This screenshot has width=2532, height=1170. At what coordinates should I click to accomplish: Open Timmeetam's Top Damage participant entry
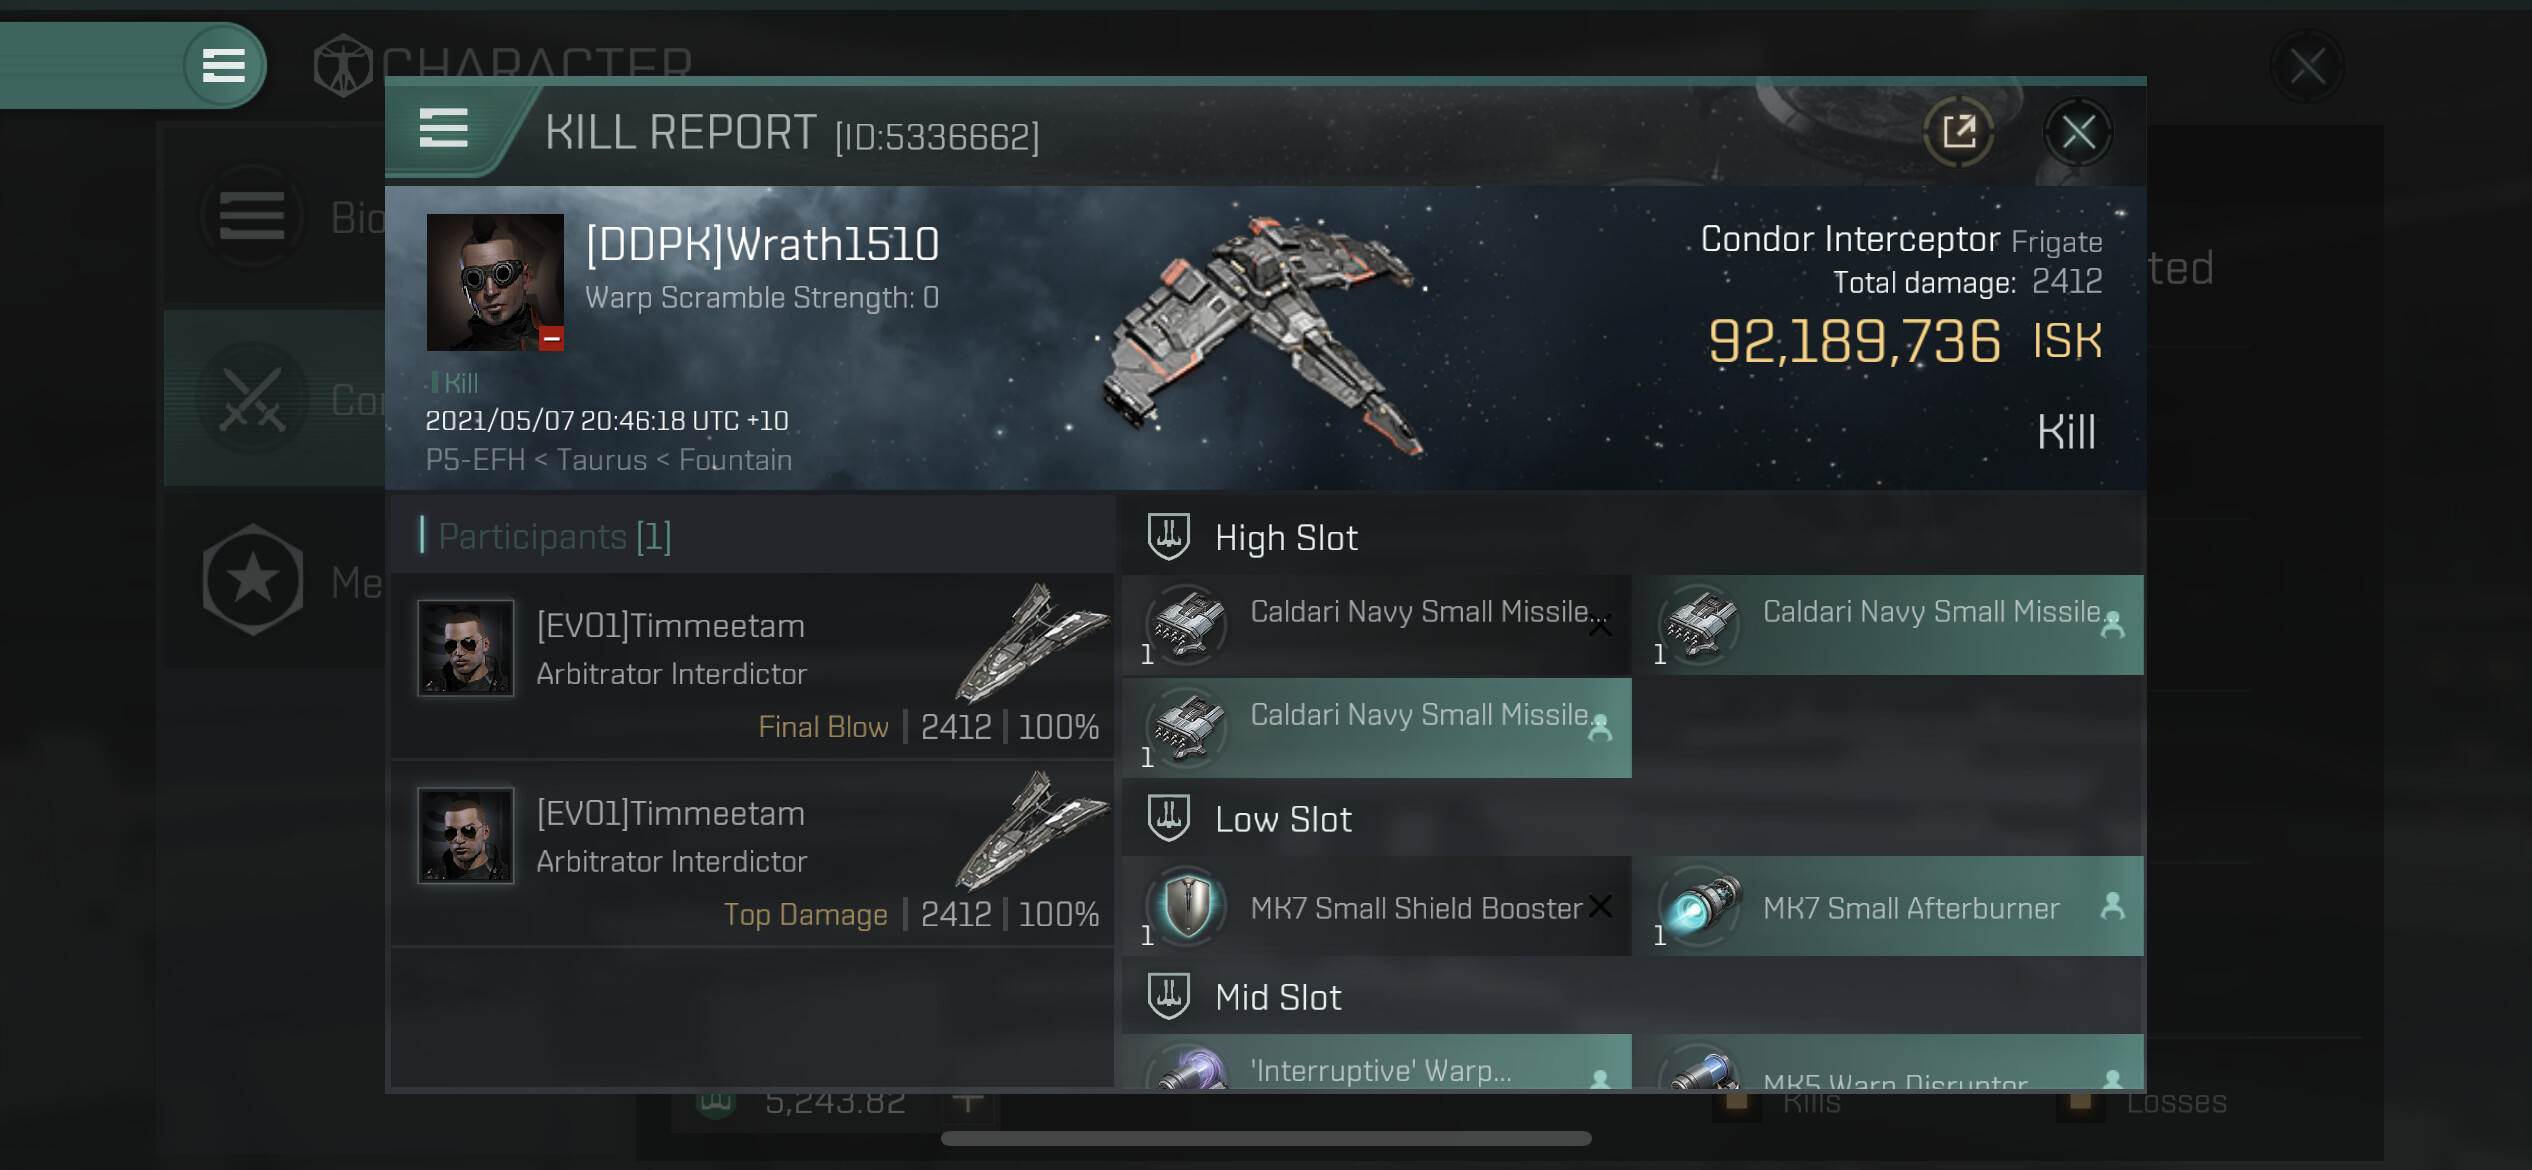(x=752, y=854)
